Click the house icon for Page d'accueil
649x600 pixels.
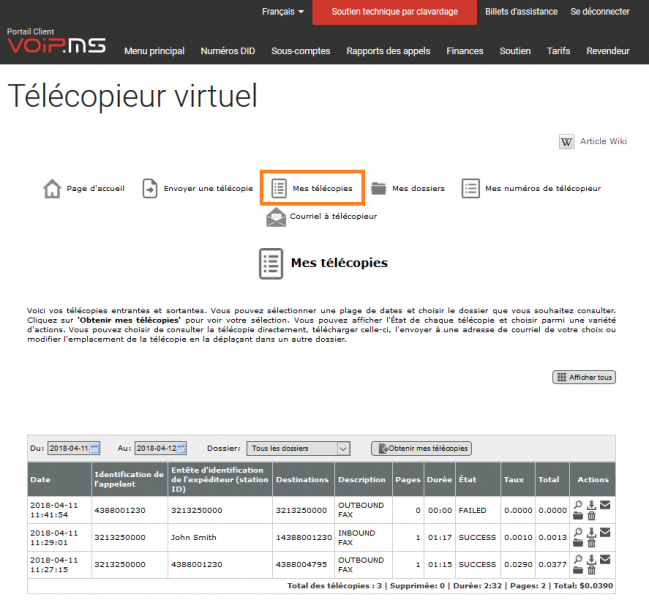click(52, 188)
